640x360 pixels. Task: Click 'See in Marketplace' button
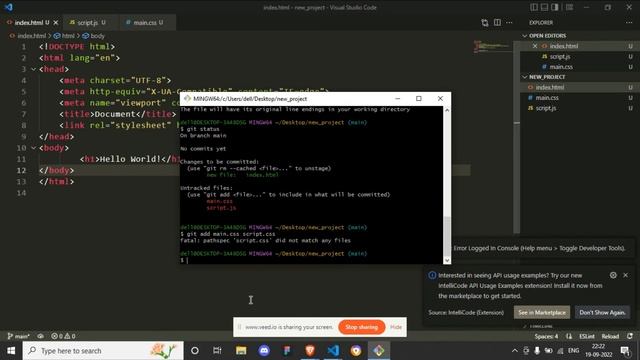click(x=542, y=312)
